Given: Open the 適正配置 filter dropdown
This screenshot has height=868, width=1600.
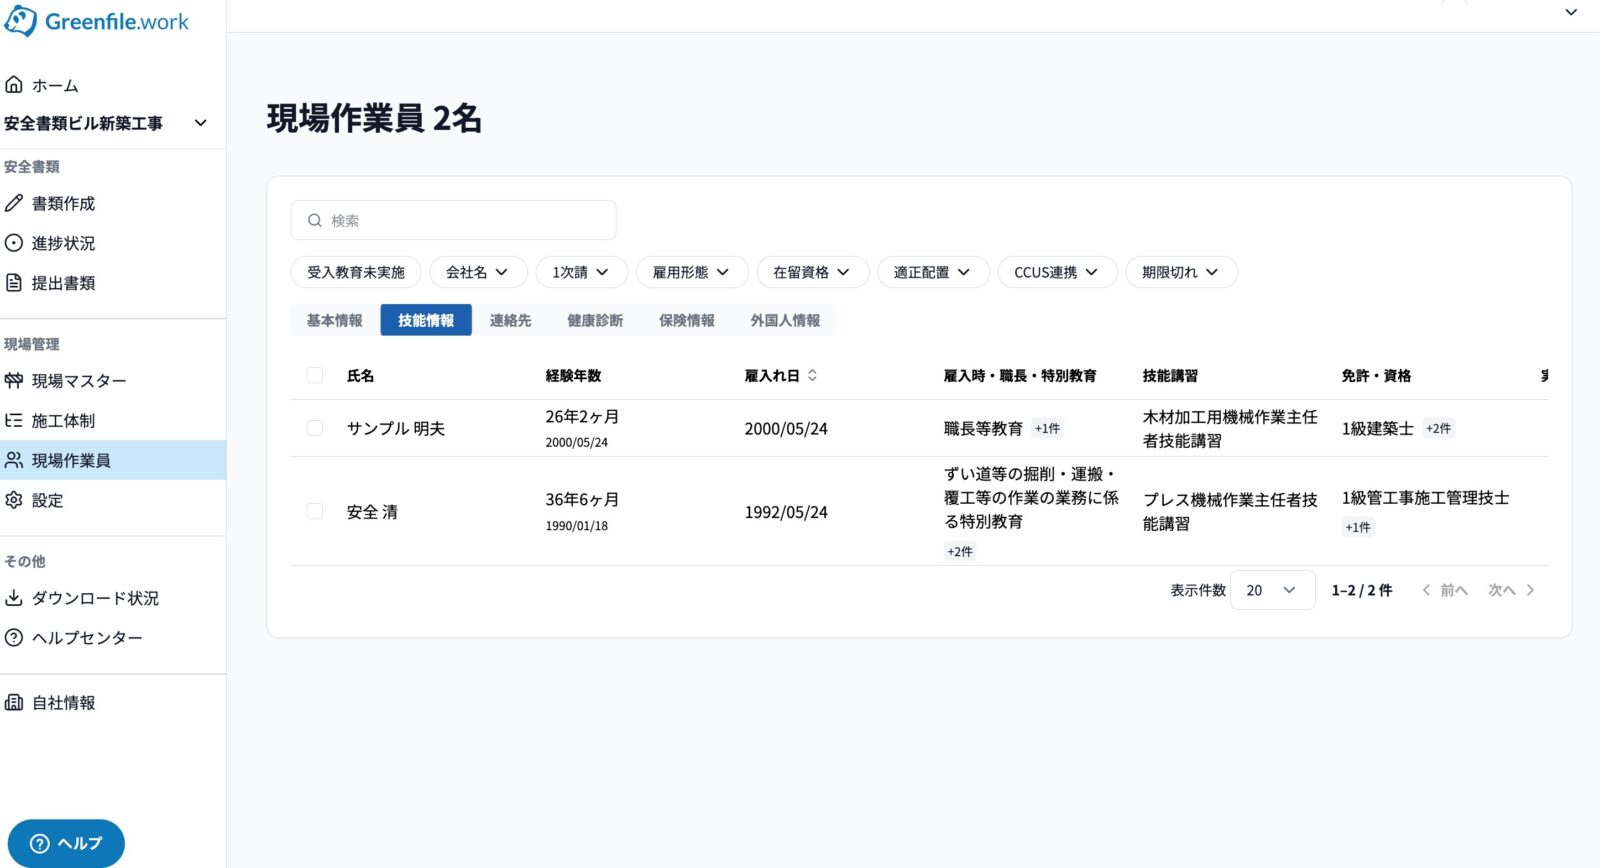Looking at the screenshot, I should (x=933, y=272).
